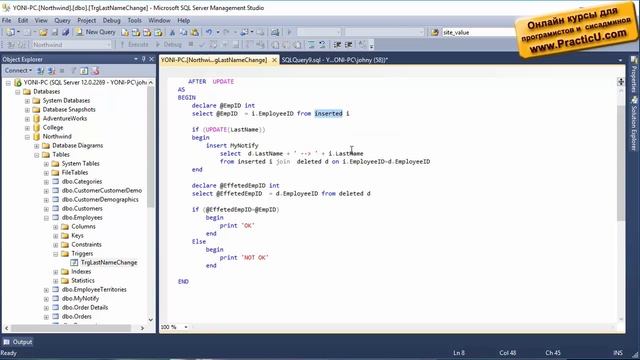Open the Help menu
Screen dimensions: 640x360
point(183,20)
